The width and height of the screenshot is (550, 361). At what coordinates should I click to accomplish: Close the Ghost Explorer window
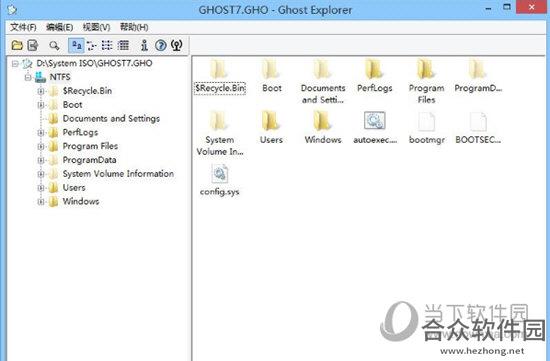532,7
